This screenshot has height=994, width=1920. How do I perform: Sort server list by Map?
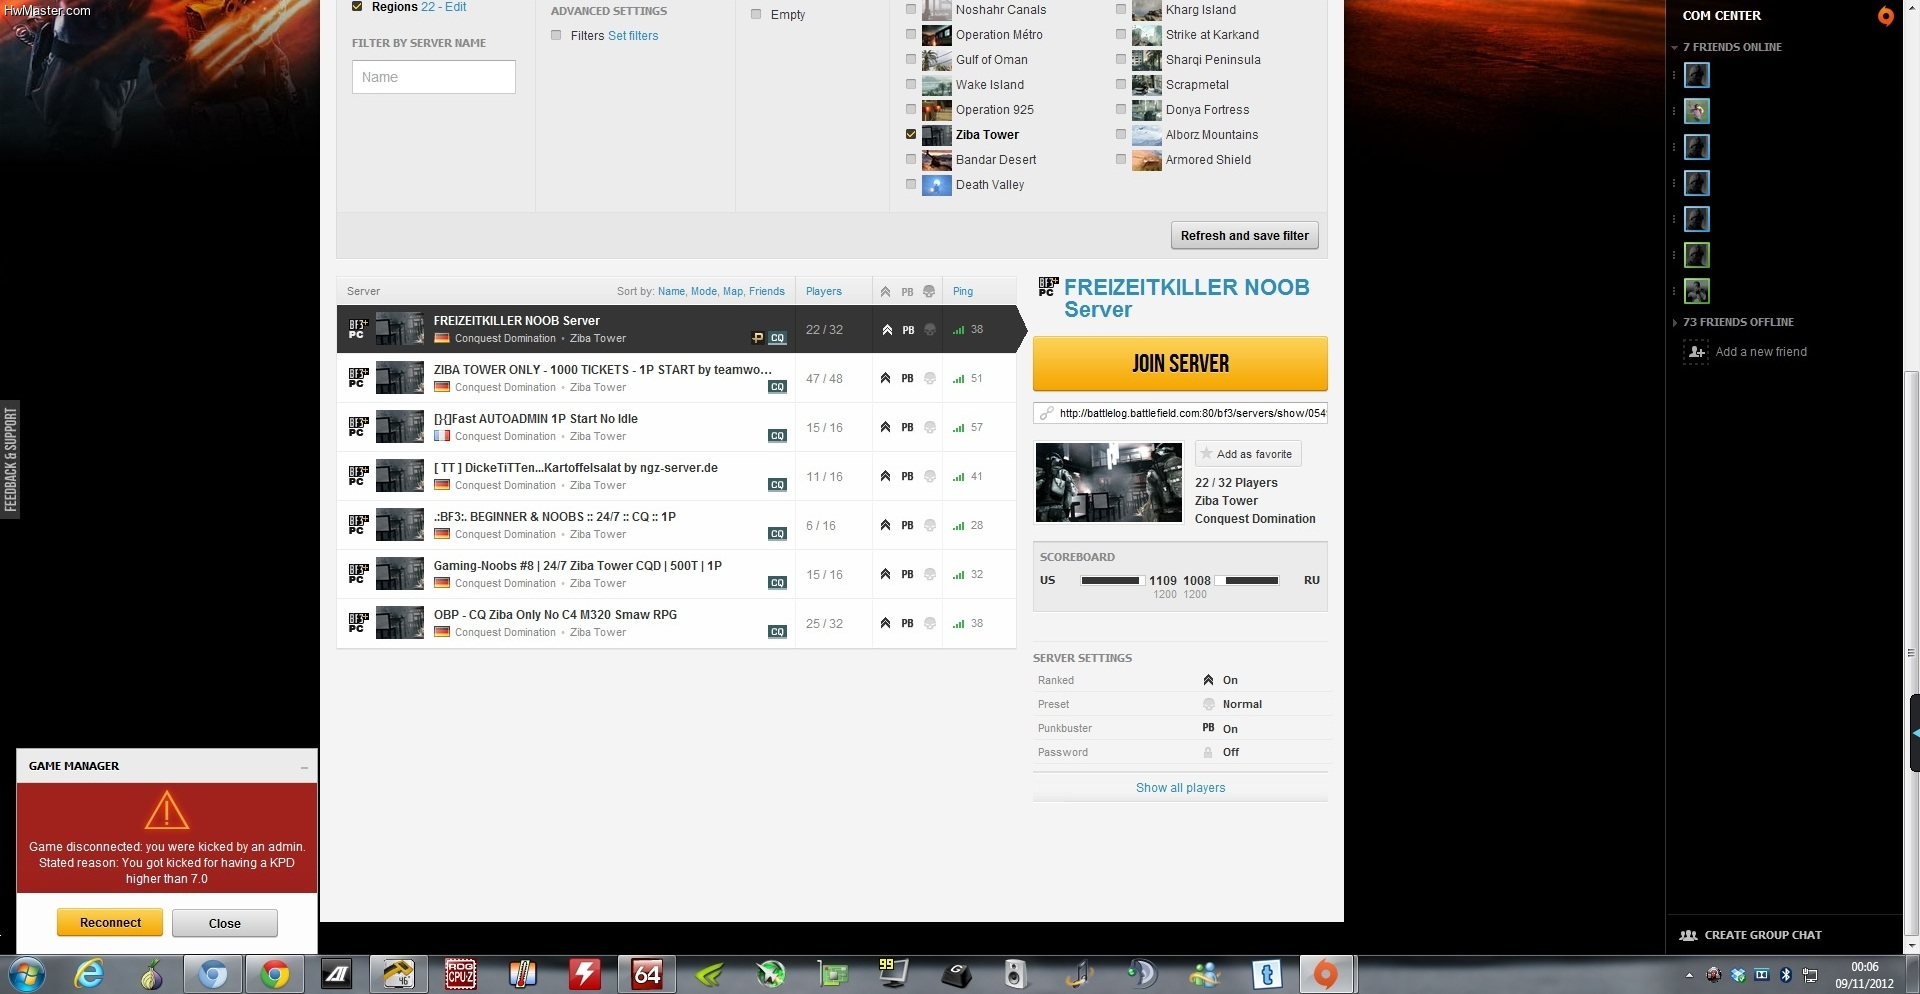pos(733,292)
